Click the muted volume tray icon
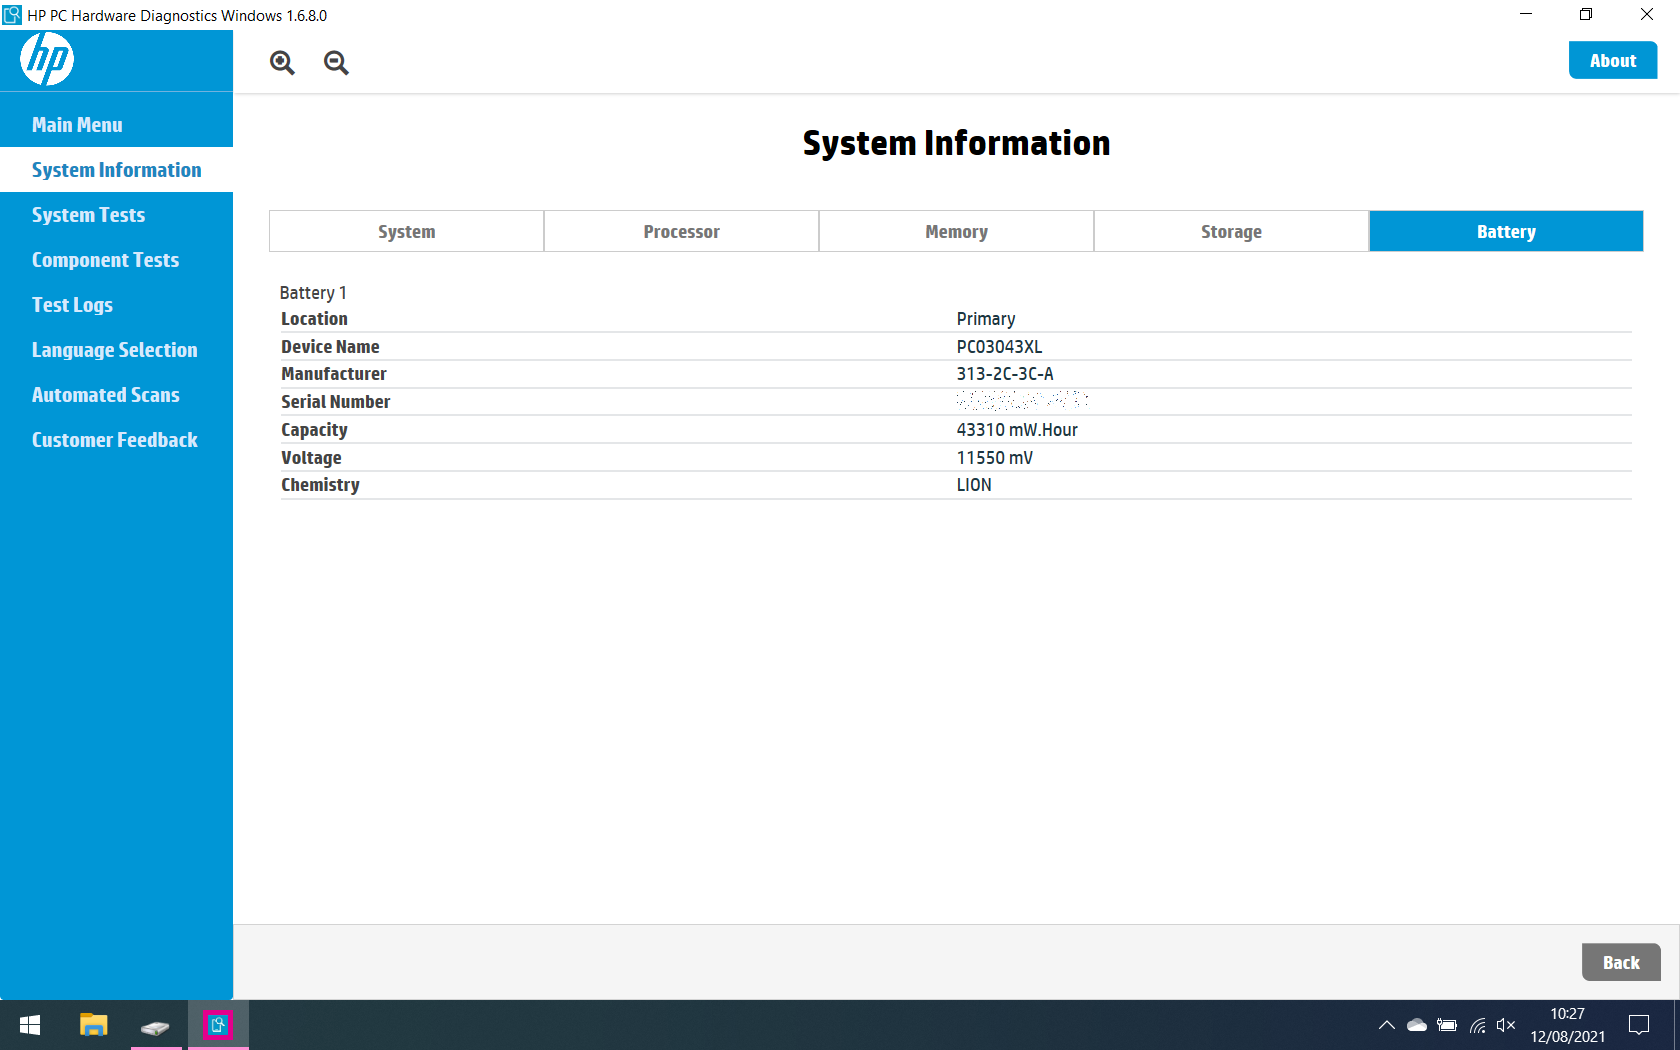1680x1050 pixels. click(1506, 1025)
